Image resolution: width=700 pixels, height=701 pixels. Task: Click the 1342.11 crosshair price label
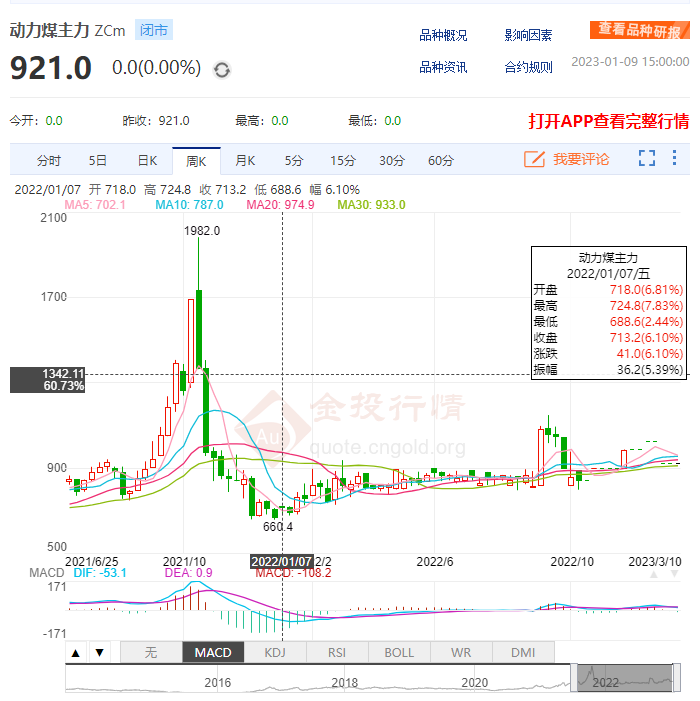pos(47,380)
